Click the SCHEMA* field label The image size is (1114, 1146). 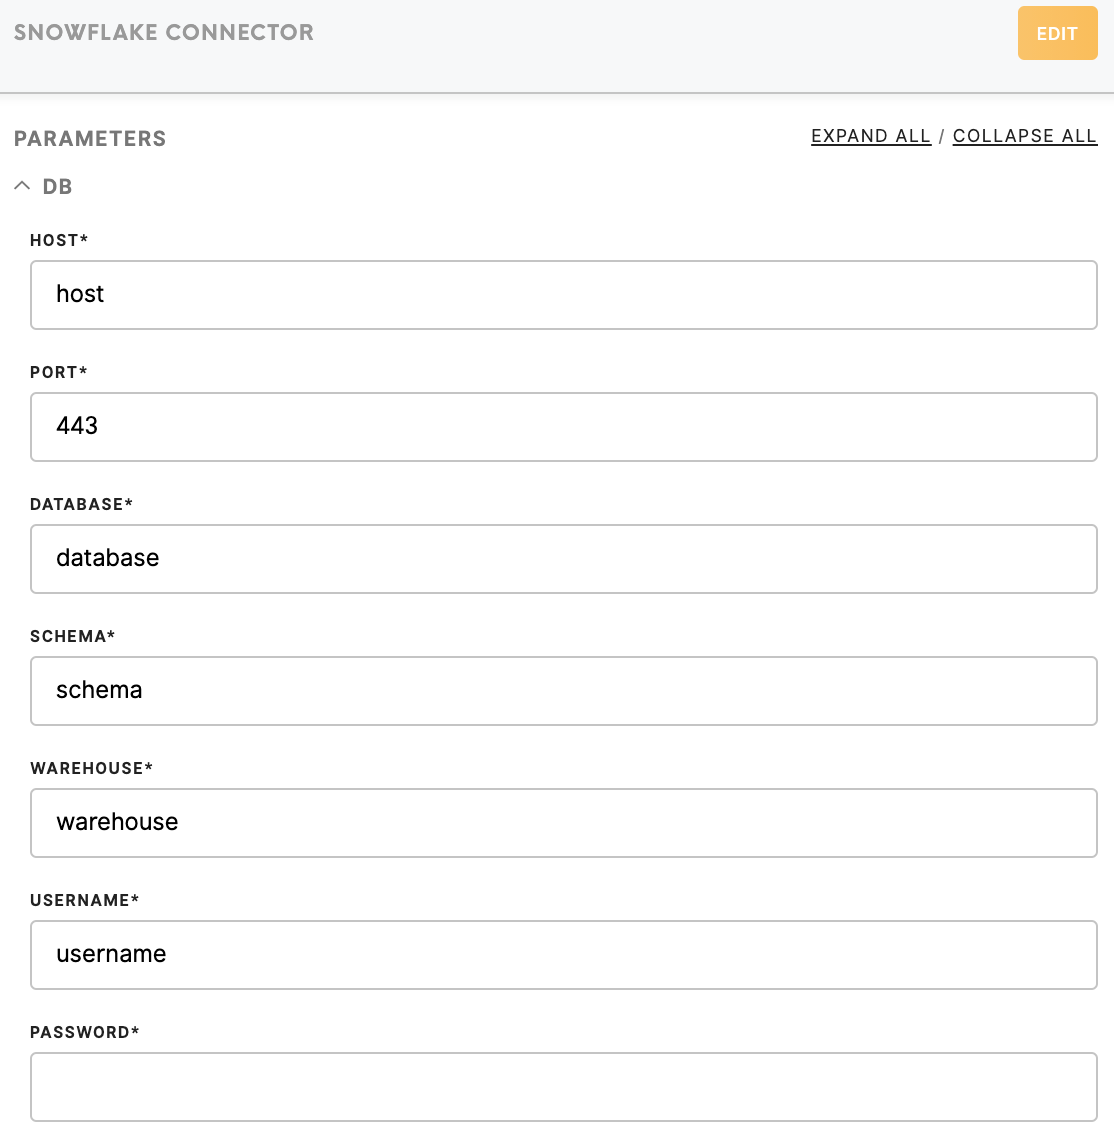pos(72,636)
